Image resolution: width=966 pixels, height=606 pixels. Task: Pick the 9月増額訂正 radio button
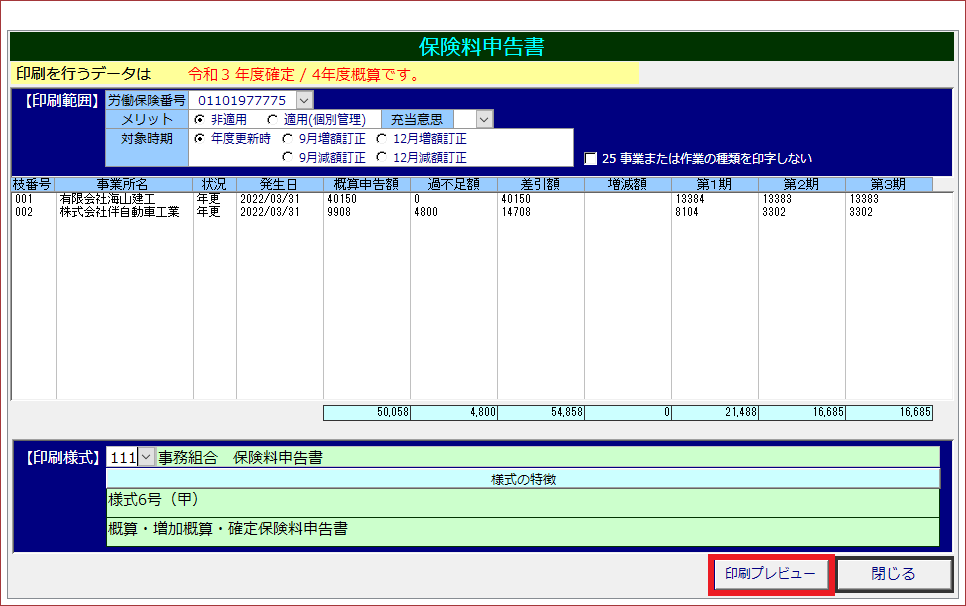tap(287, 138)
